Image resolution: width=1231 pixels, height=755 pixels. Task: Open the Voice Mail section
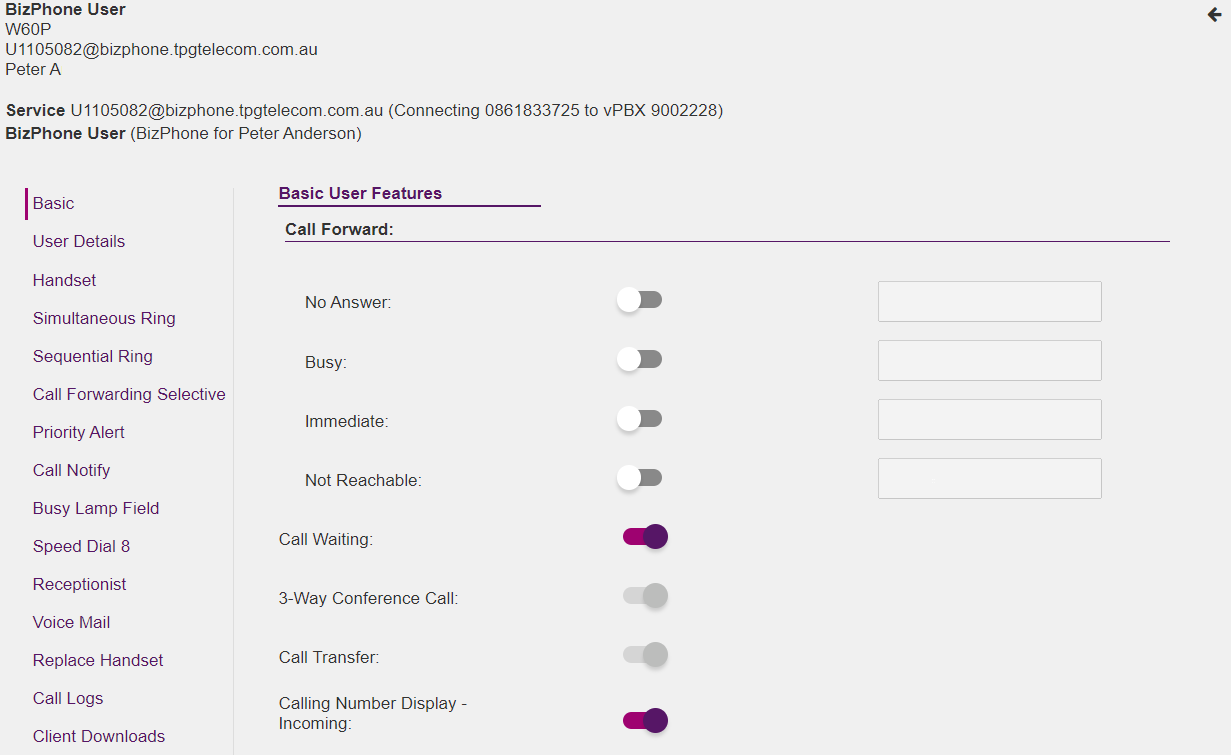(x=71, y=622)
